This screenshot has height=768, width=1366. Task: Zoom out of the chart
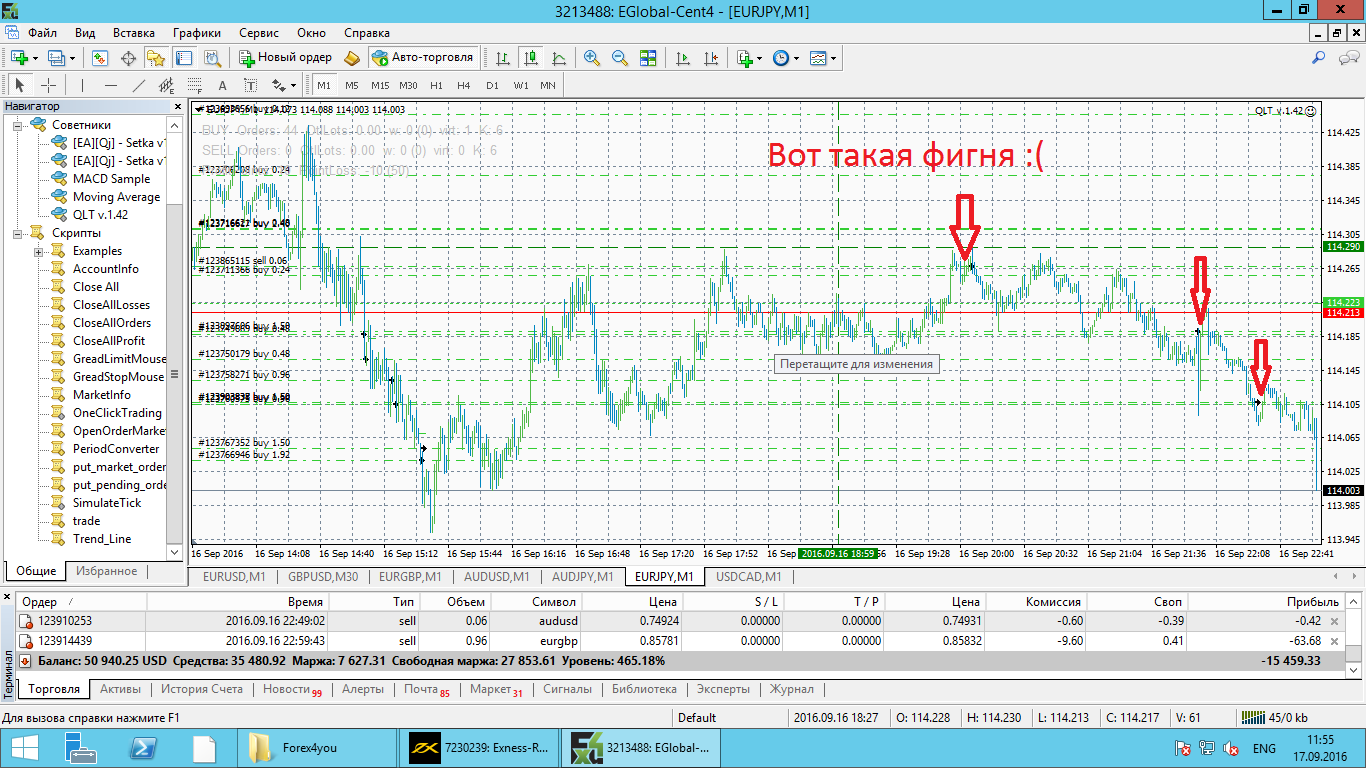coord(620,58)
